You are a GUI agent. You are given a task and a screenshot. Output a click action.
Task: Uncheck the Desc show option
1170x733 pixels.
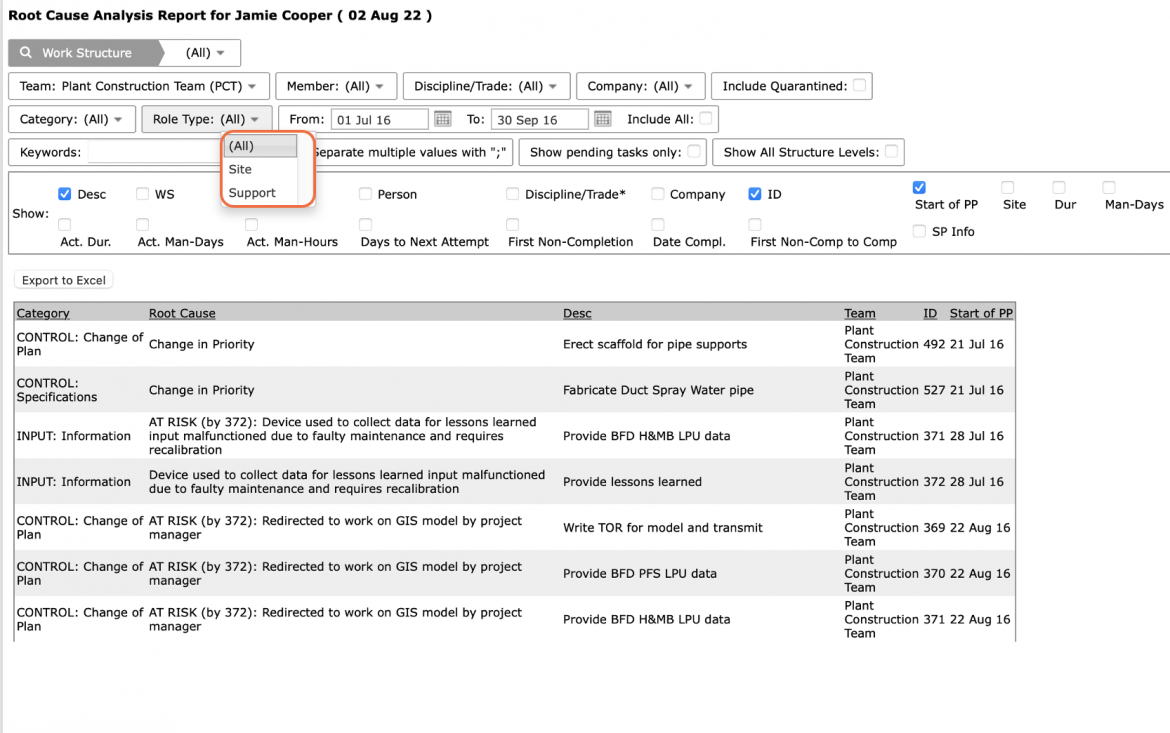tap(65, 194)
